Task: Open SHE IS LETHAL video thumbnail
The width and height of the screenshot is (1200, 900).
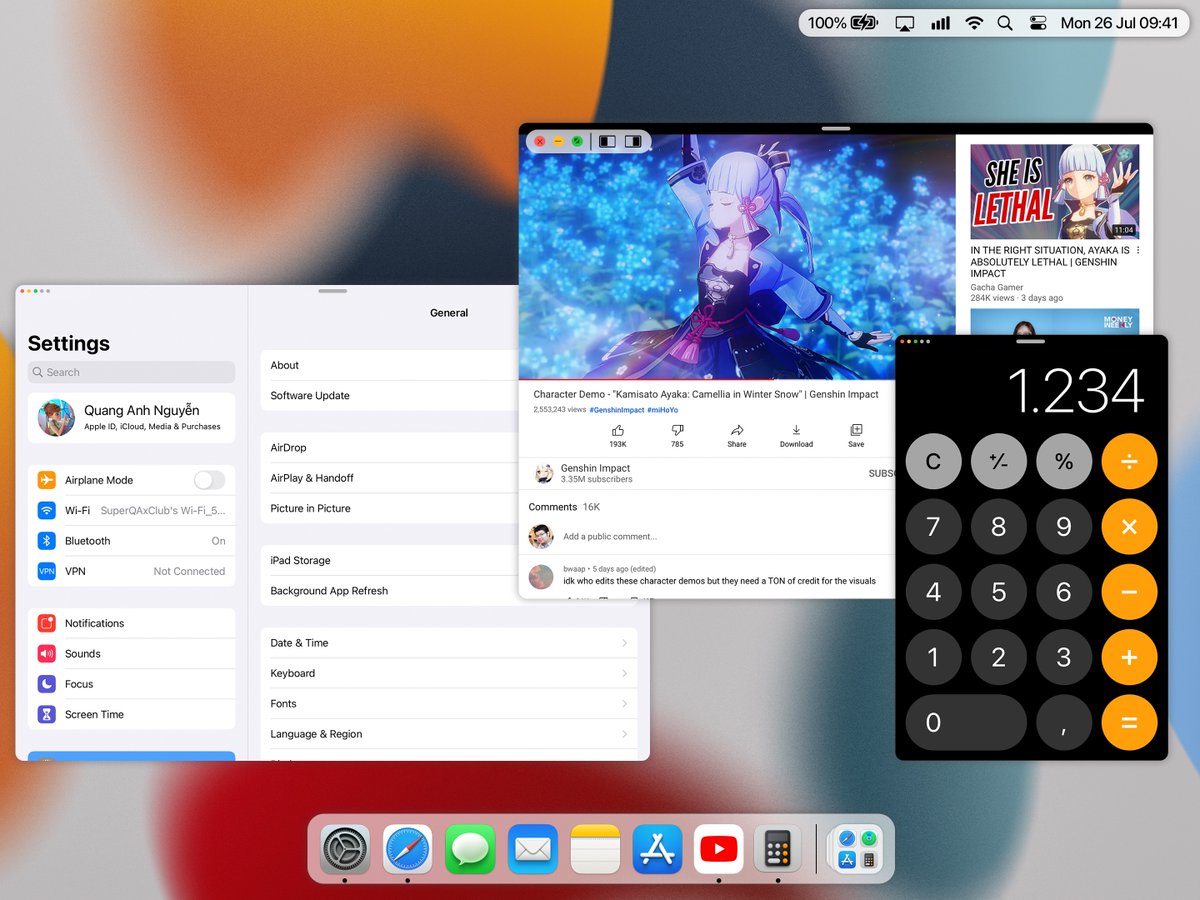Action: pos(1055,191)
